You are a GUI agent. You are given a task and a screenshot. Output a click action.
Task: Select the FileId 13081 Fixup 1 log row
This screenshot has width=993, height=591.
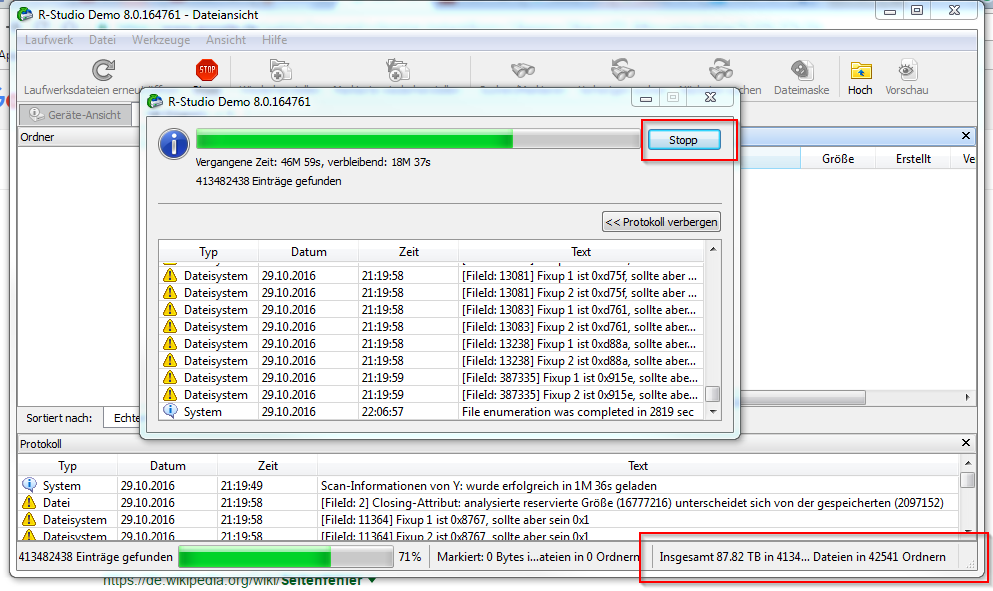point(431,276)
